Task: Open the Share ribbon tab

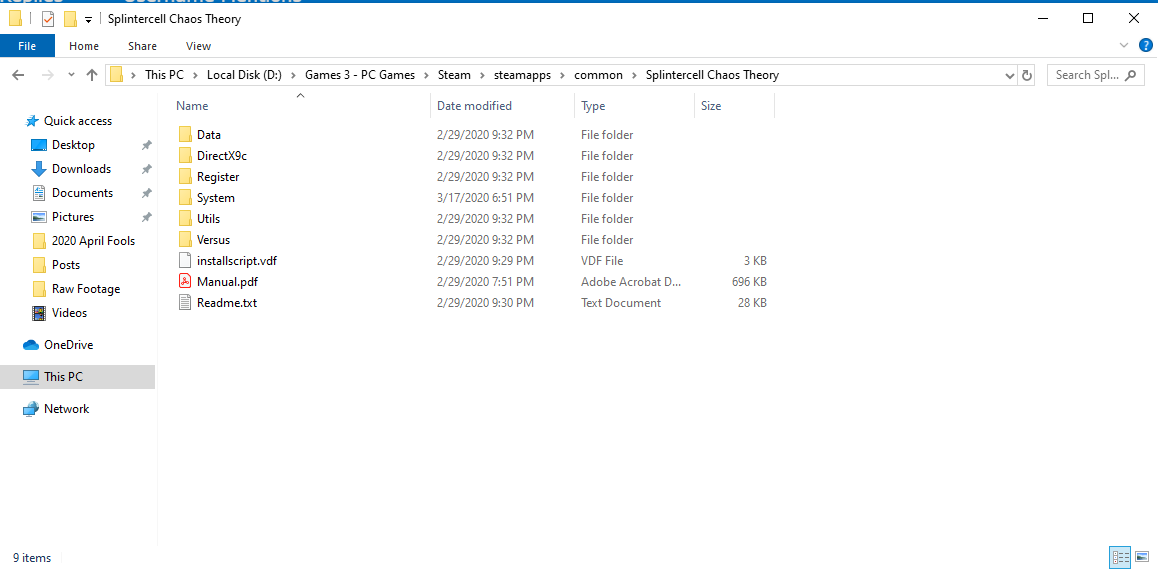Action: [x=142, y=46]
